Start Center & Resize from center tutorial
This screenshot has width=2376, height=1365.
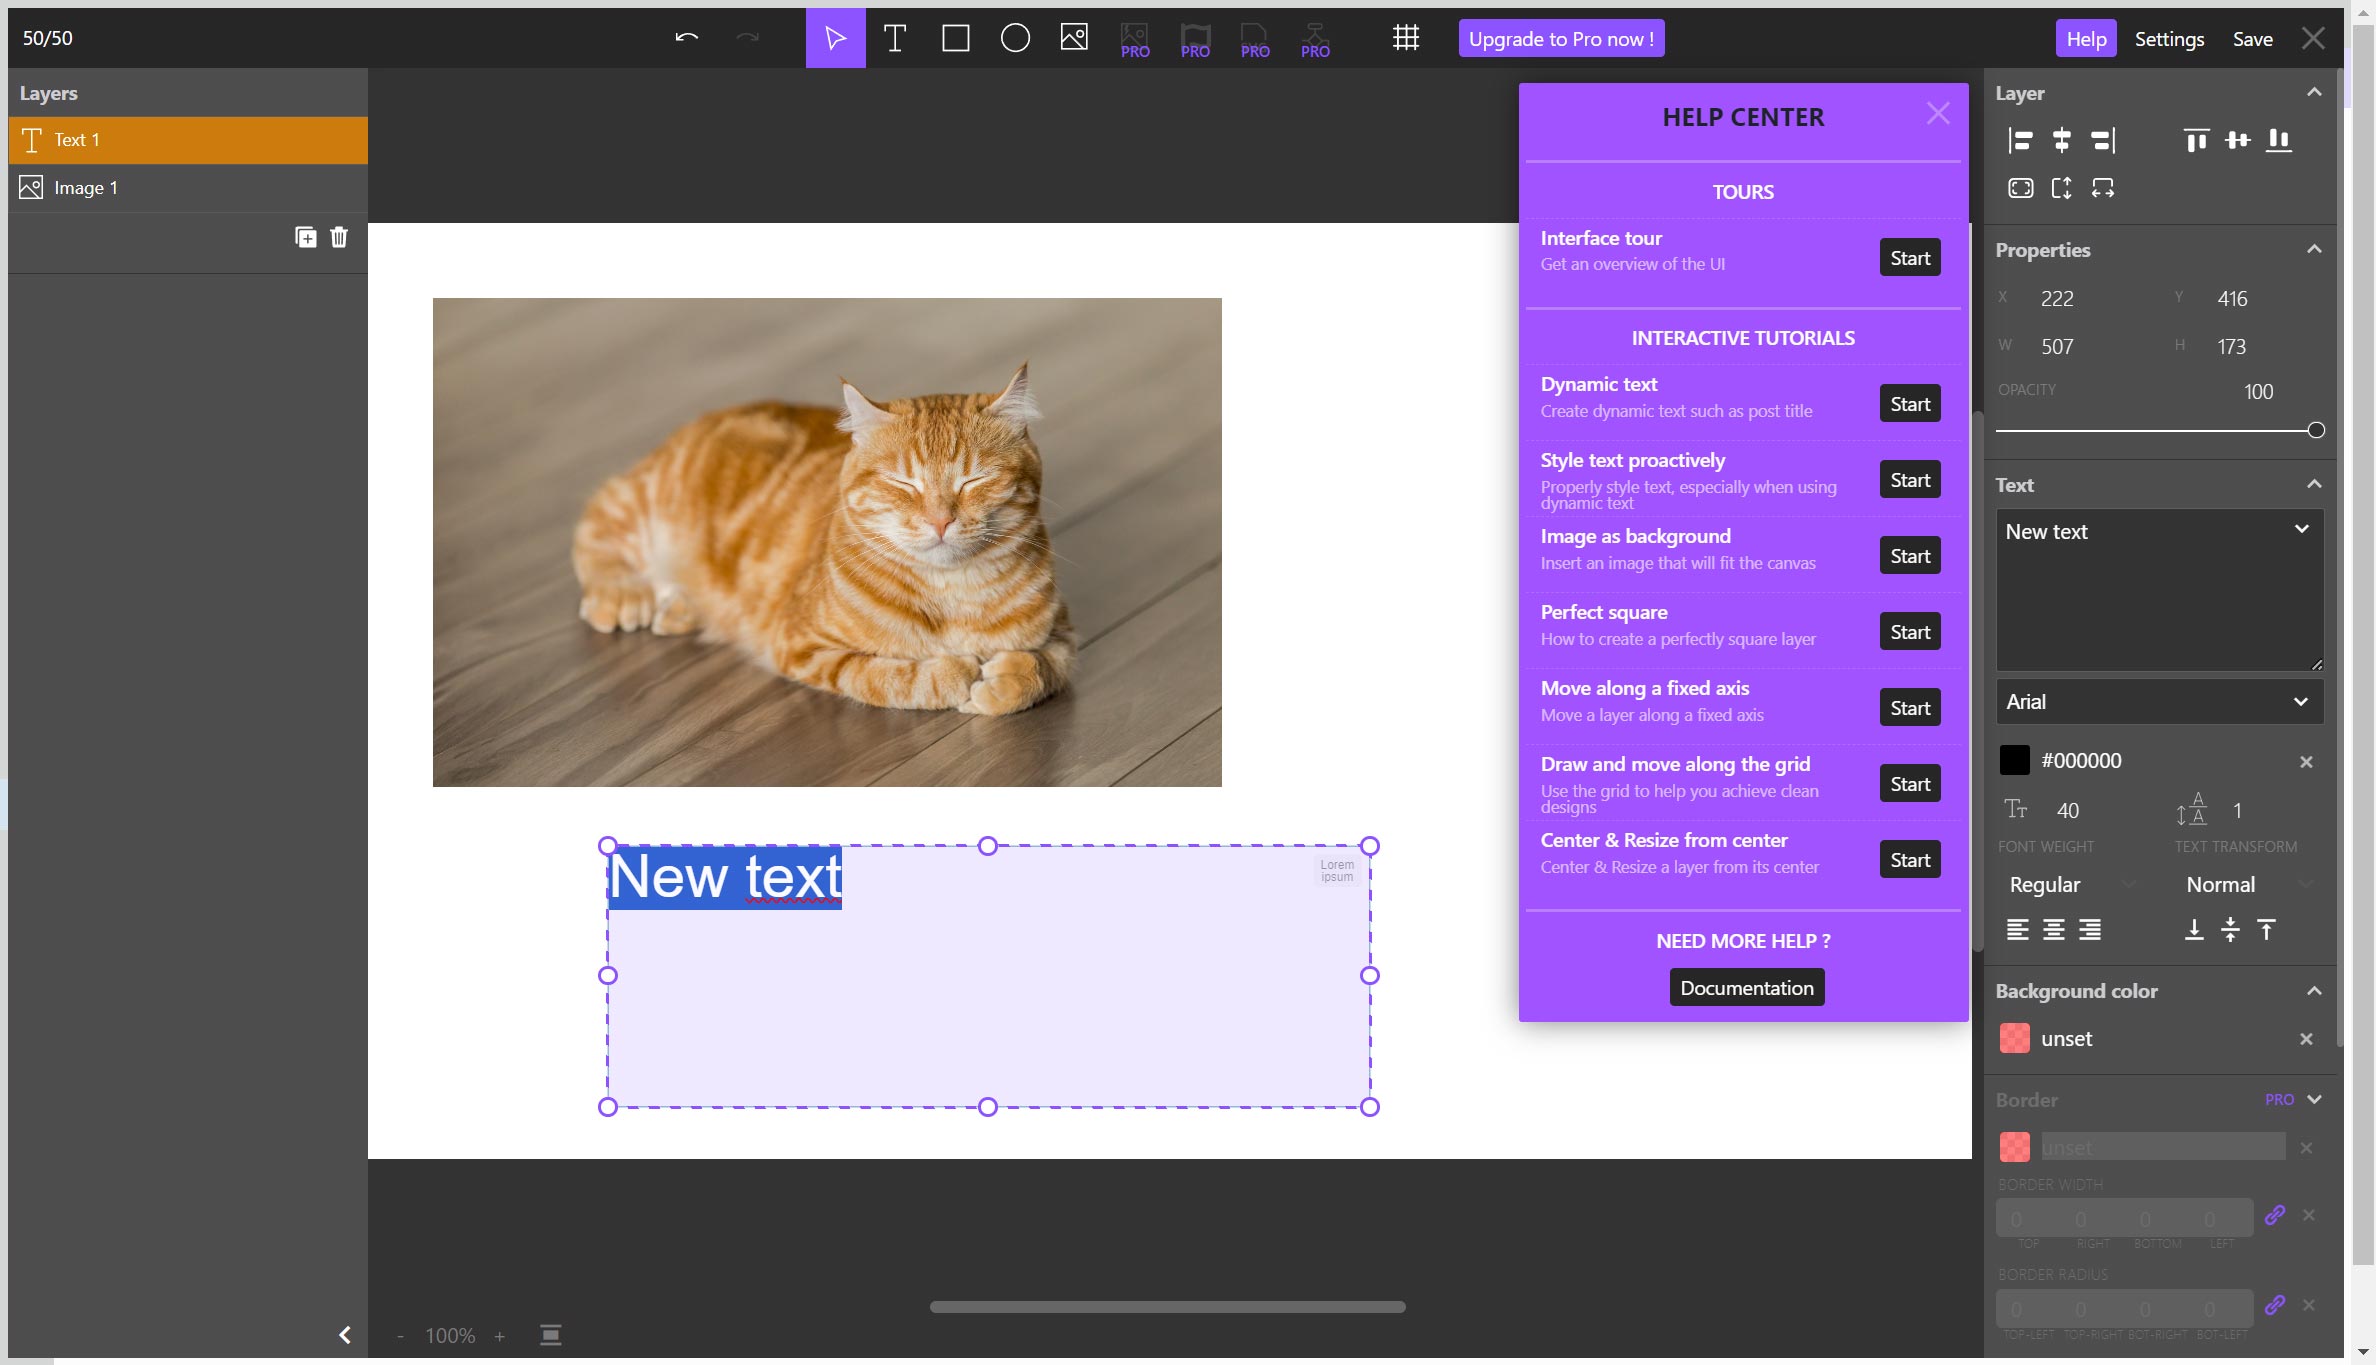tap(1910, 860)
